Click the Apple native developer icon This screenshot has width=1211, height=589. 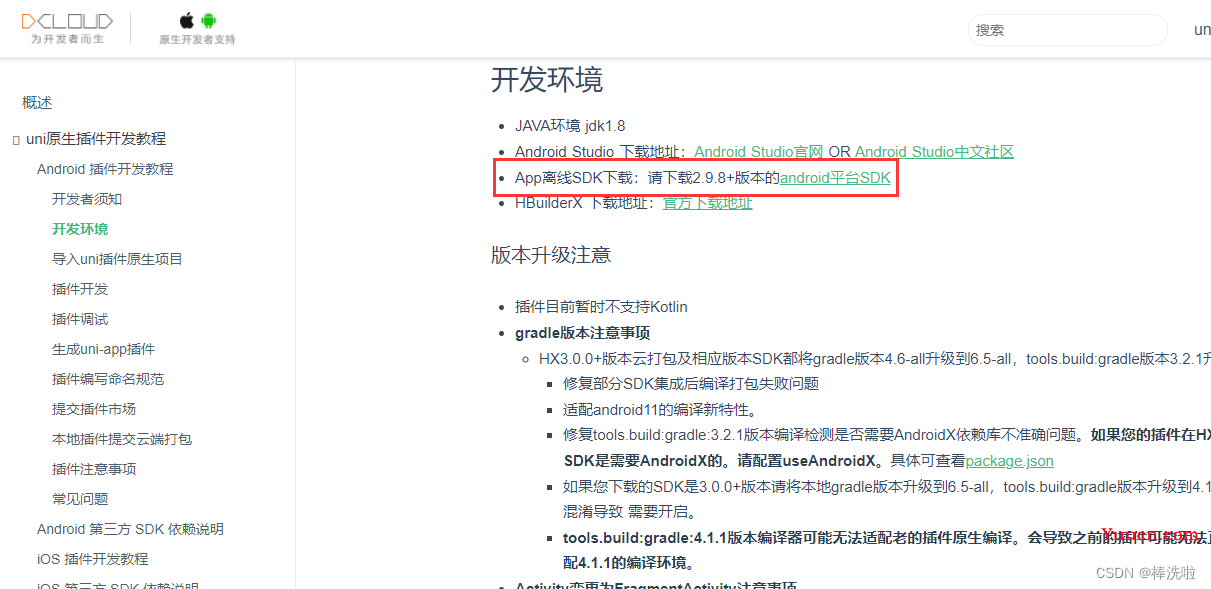point(187,20)
